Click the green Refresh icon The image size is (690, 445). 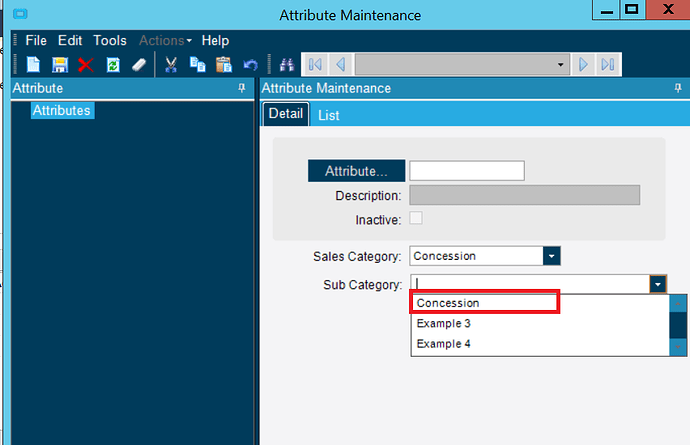pyautogui.click(x=113, y=65)
